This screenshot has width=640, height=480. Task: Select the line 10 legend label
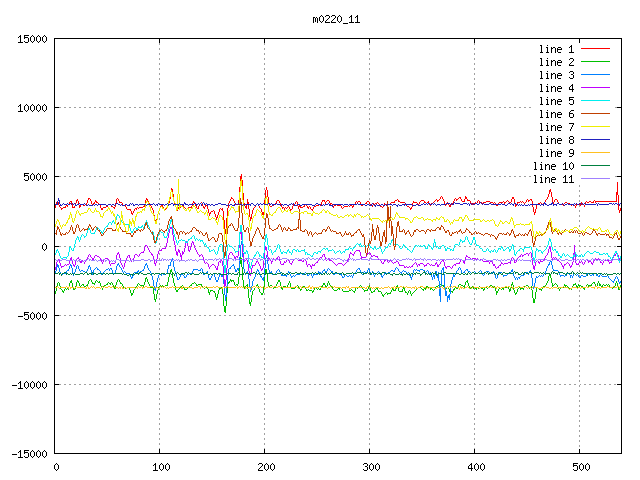click(x=553, y=166)
